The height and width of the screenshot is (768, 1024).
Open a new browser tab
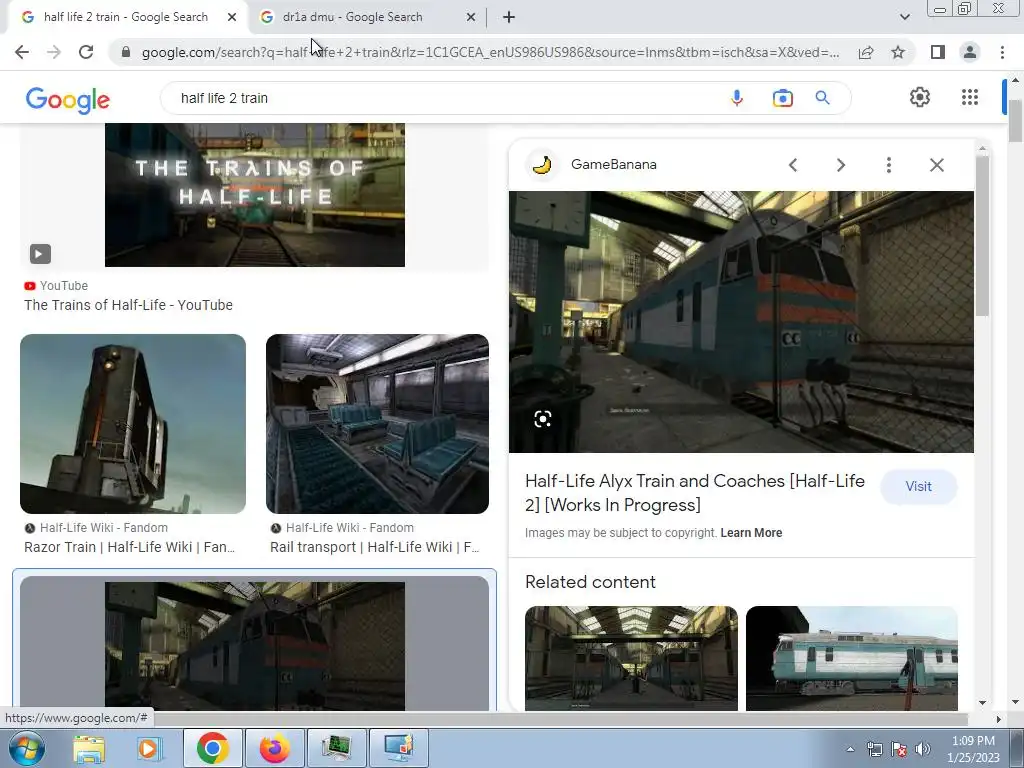point(509,17)
